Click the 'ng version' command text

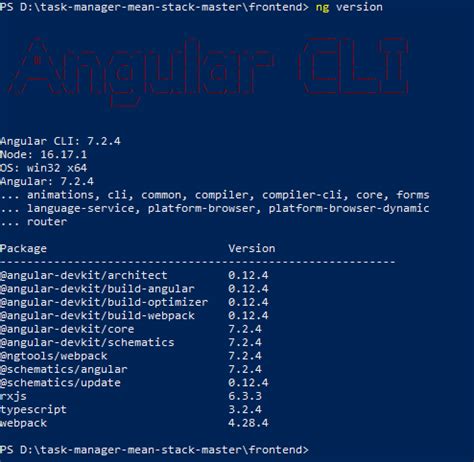349,7
